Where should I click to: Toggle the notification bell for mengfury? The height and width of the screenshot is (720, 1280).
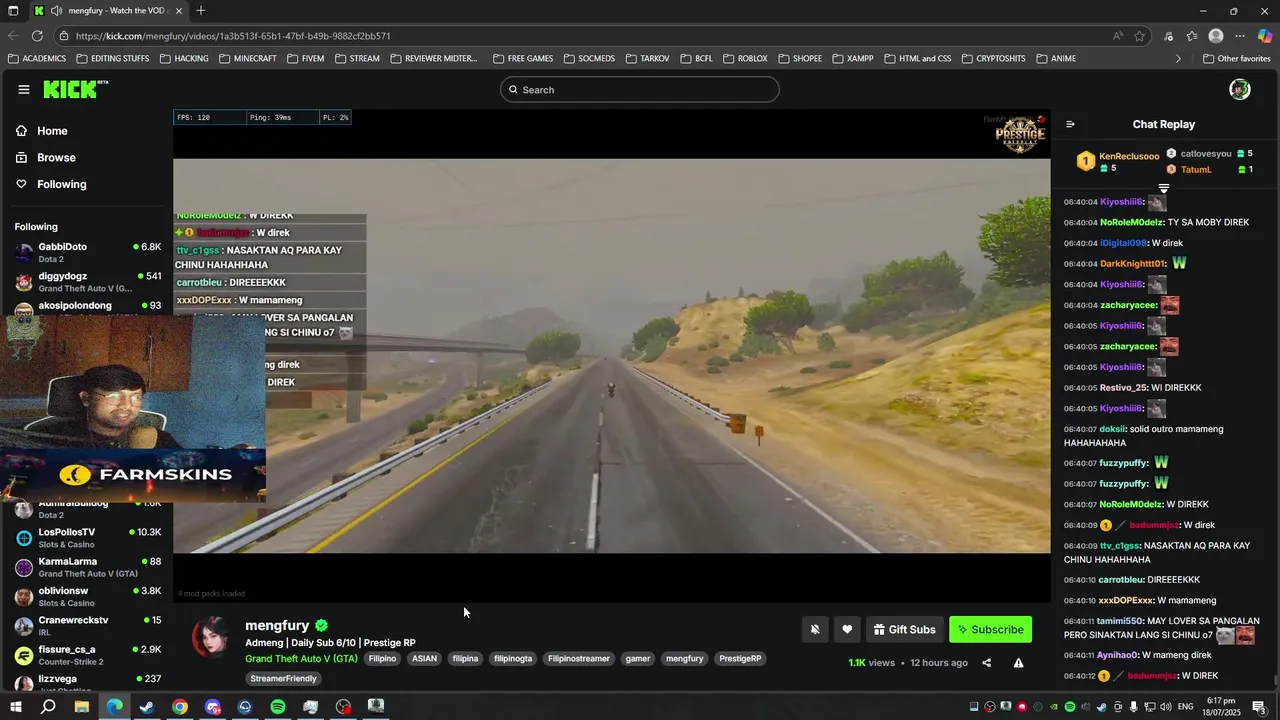(815, 629)
